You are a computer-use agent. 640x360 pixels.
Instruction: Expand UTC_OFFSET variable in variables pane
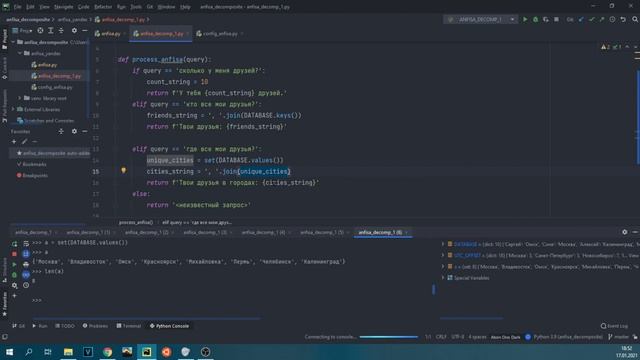(443, 255)
